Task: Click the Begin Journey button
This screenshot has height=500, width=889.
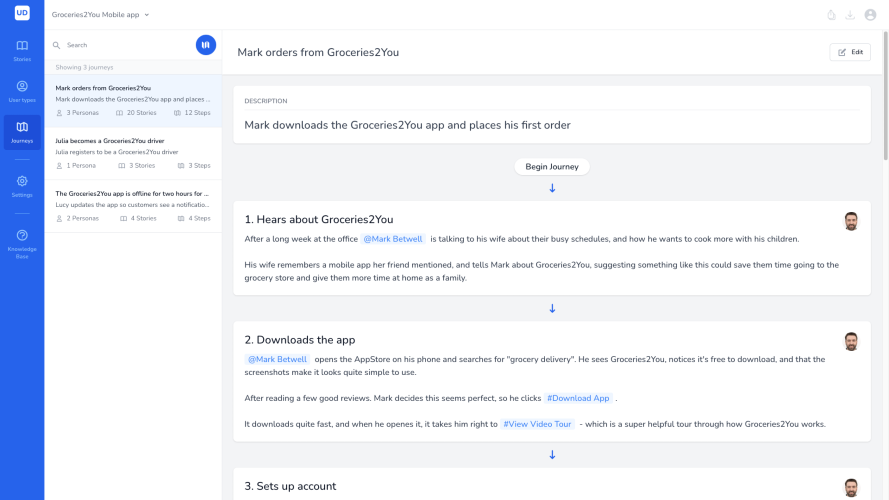Action: [552, 167]
